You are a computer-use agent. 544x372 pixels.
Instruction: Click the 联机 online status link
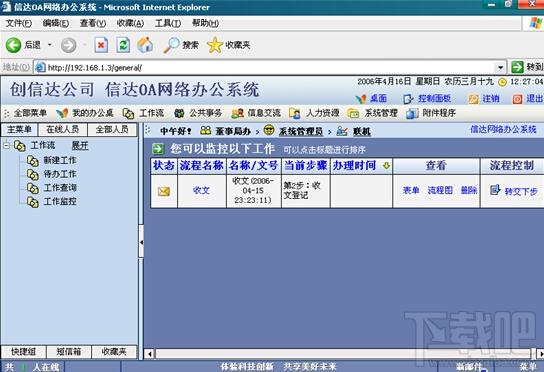[x=362, y=132]
